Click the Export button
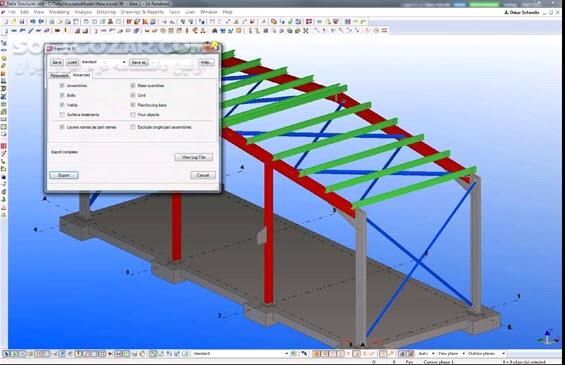The width and height of the screenshot is (565, 365). [64, 175]
